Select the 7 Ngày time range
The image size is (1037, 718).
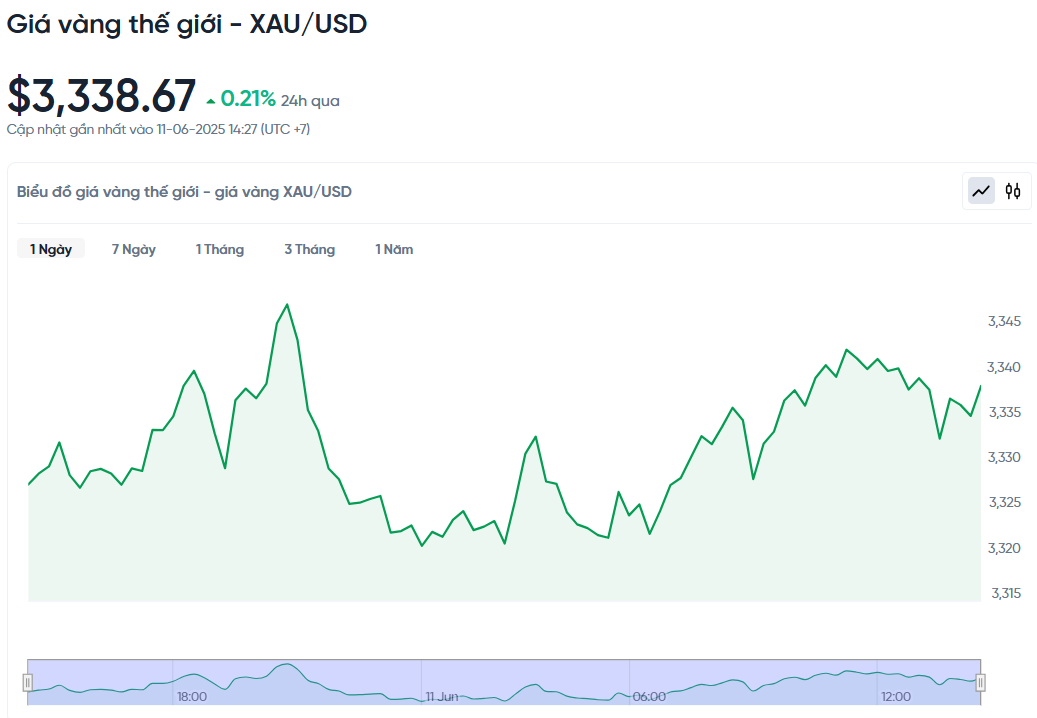(x=134, y=249)
